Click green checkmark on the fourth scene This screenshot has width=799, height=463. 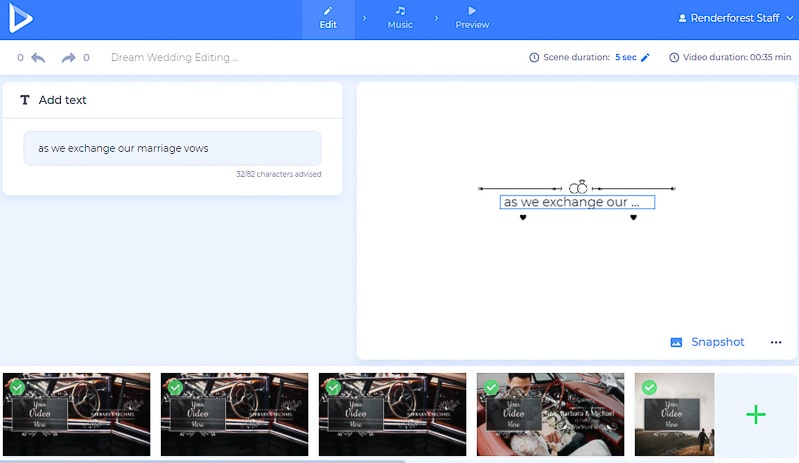click(x=491, y=388)
